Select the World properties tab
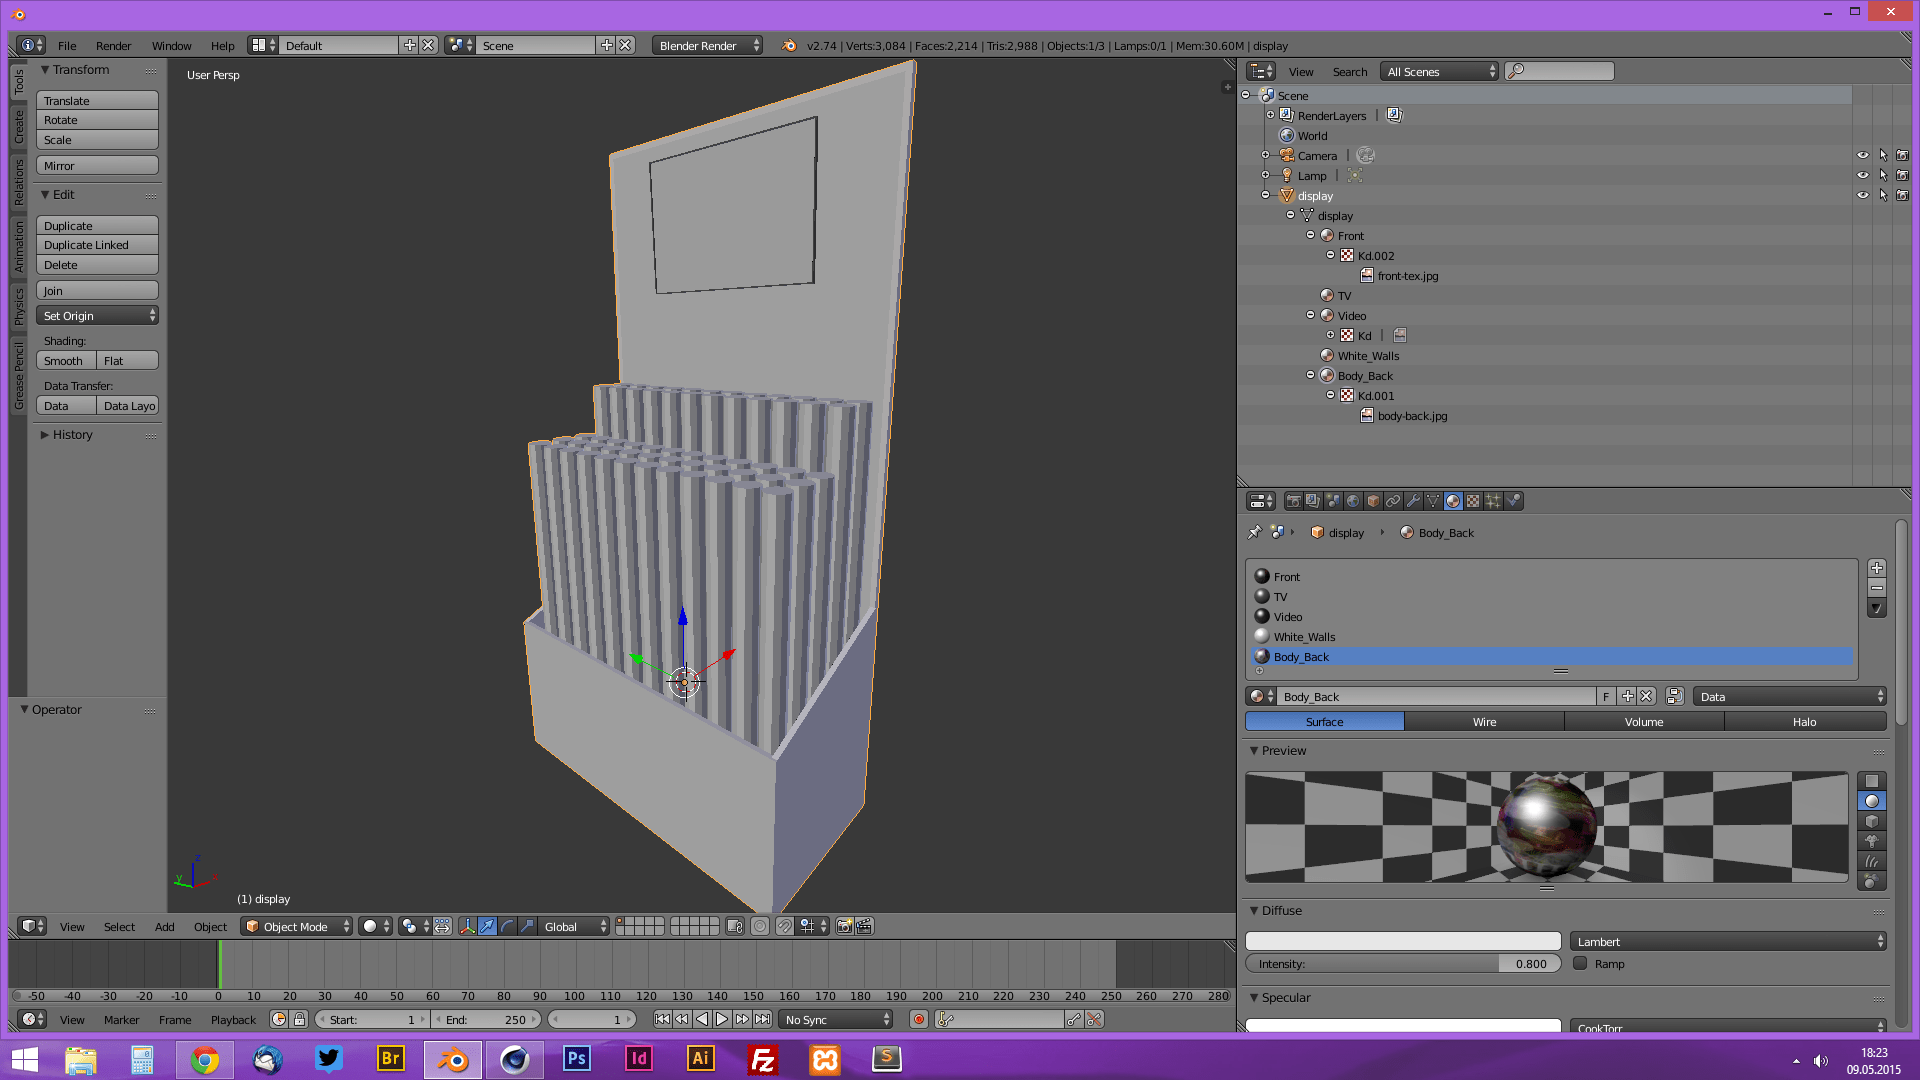Screen dimensions: 1920x1080 [1352, 501]
